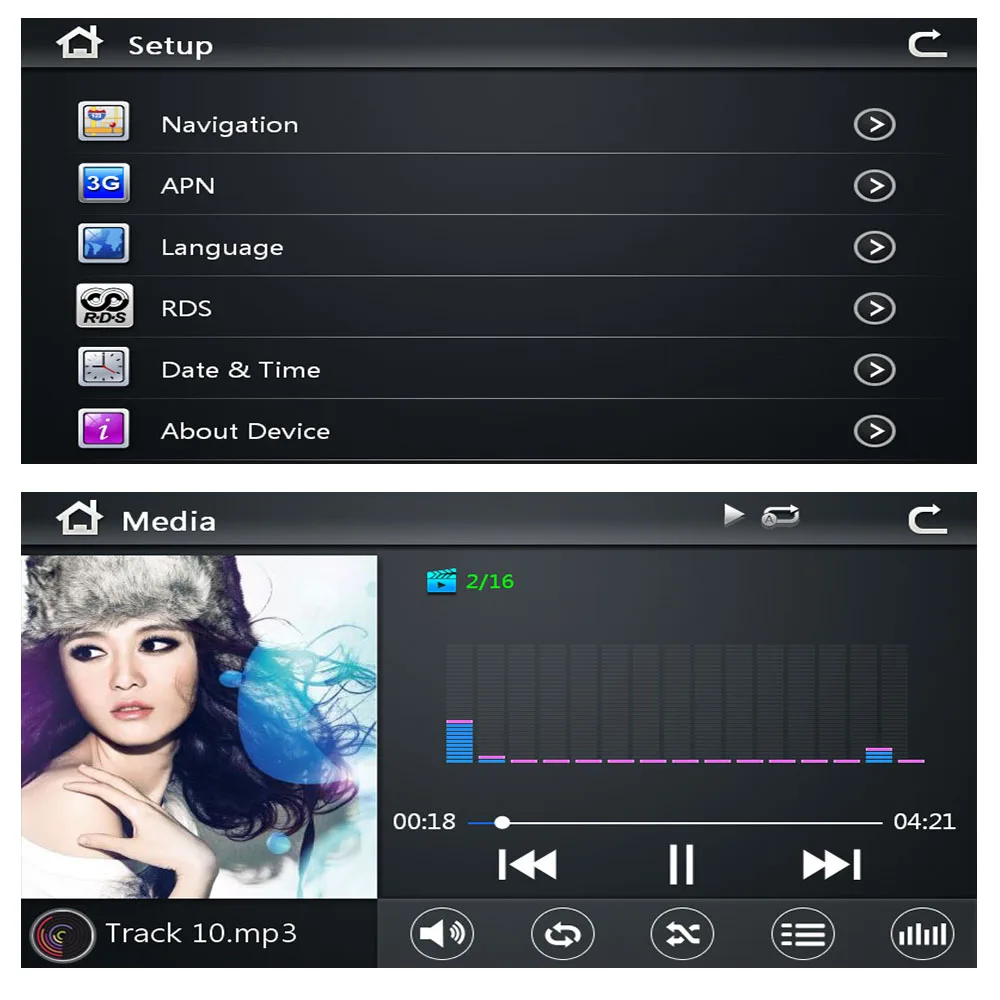
Task: Choose the Navigation menu label
Action: pos(230,124)
